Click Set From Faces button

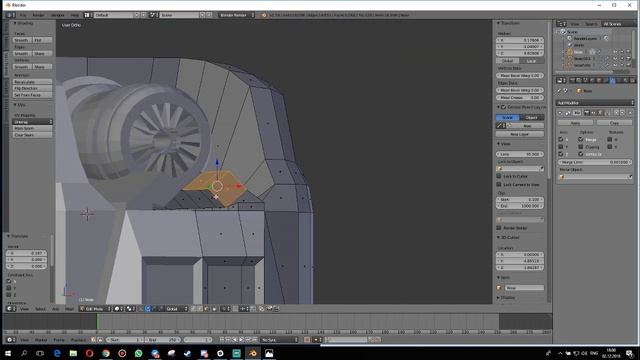(x=33, y=95)
